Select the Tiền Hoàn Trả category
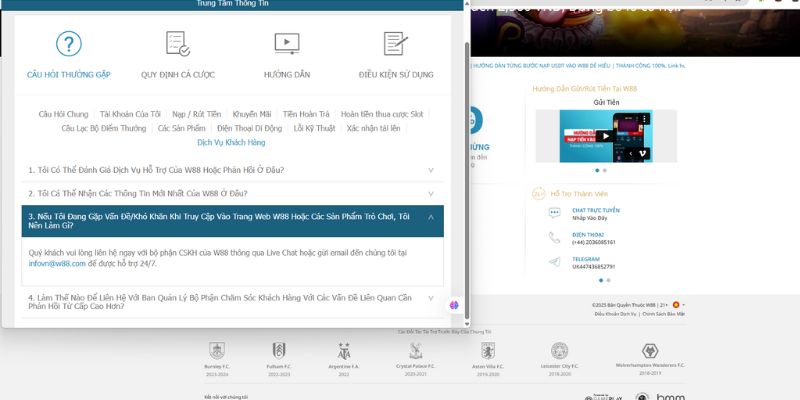Viewport: 800px width, 400px height. pyautogui.click(x=306, y=114)
